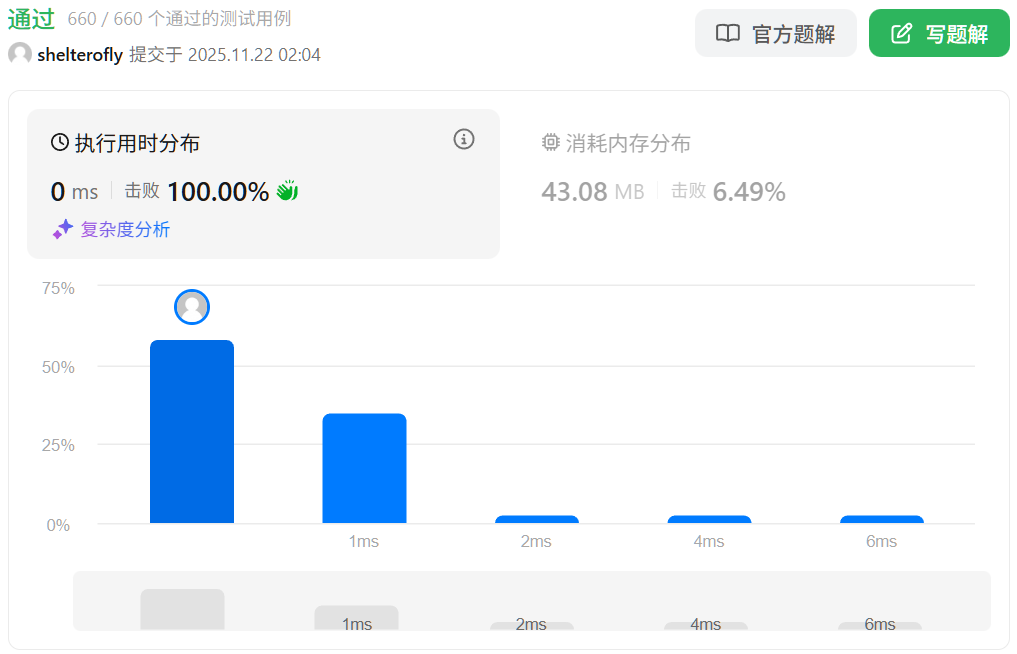Click the avatar marker above the tallest bar

192,307
